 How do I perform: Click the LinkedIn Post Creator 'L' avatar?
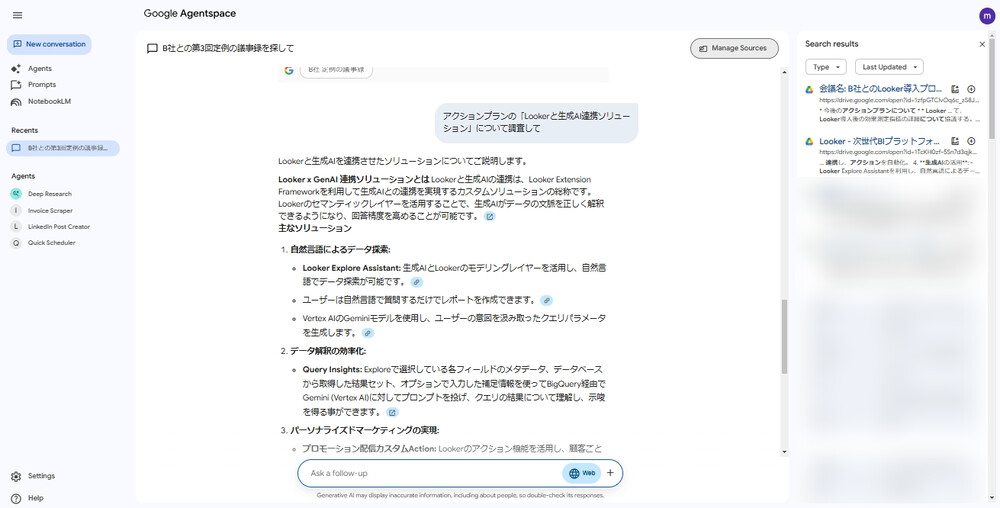click(x=16, y=227)
